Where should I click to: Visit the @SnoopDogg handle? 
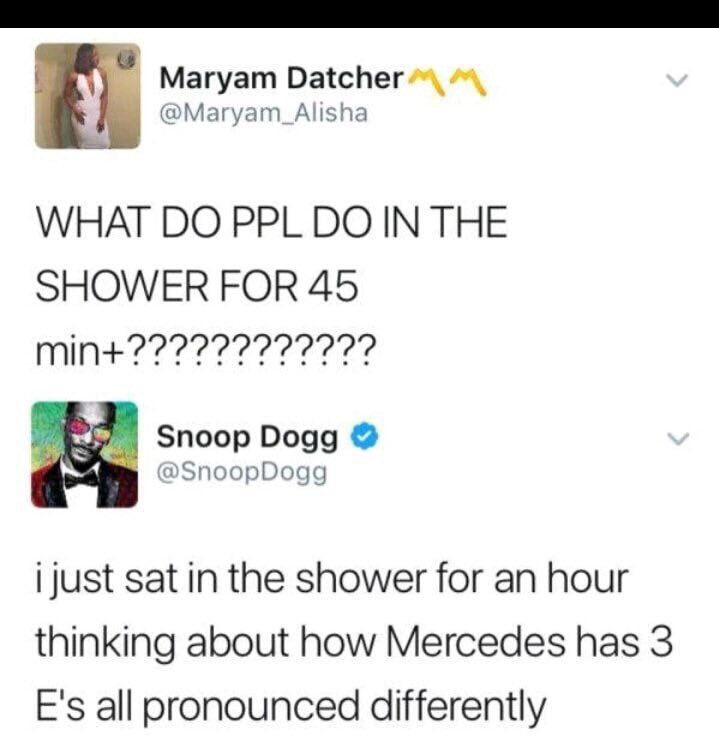(x=242, y=472)
